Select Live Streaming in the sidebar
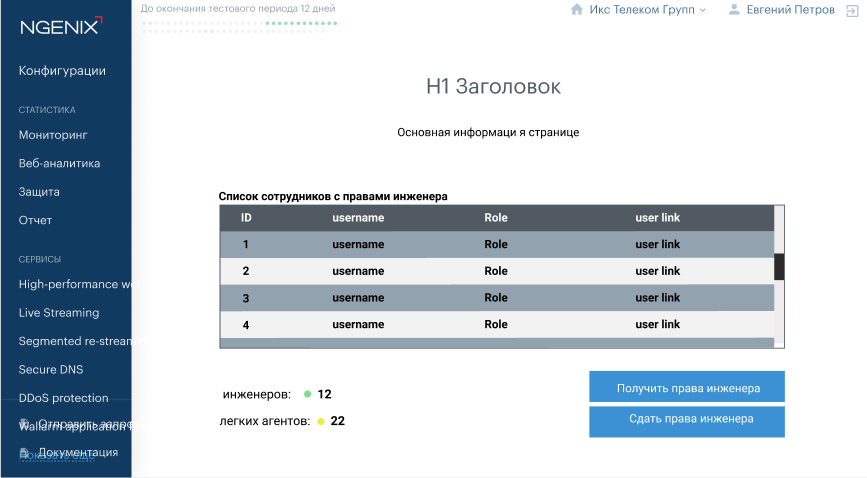Image resolution: width=867 pixels, height=478 pixels. (x=59, y=313)
